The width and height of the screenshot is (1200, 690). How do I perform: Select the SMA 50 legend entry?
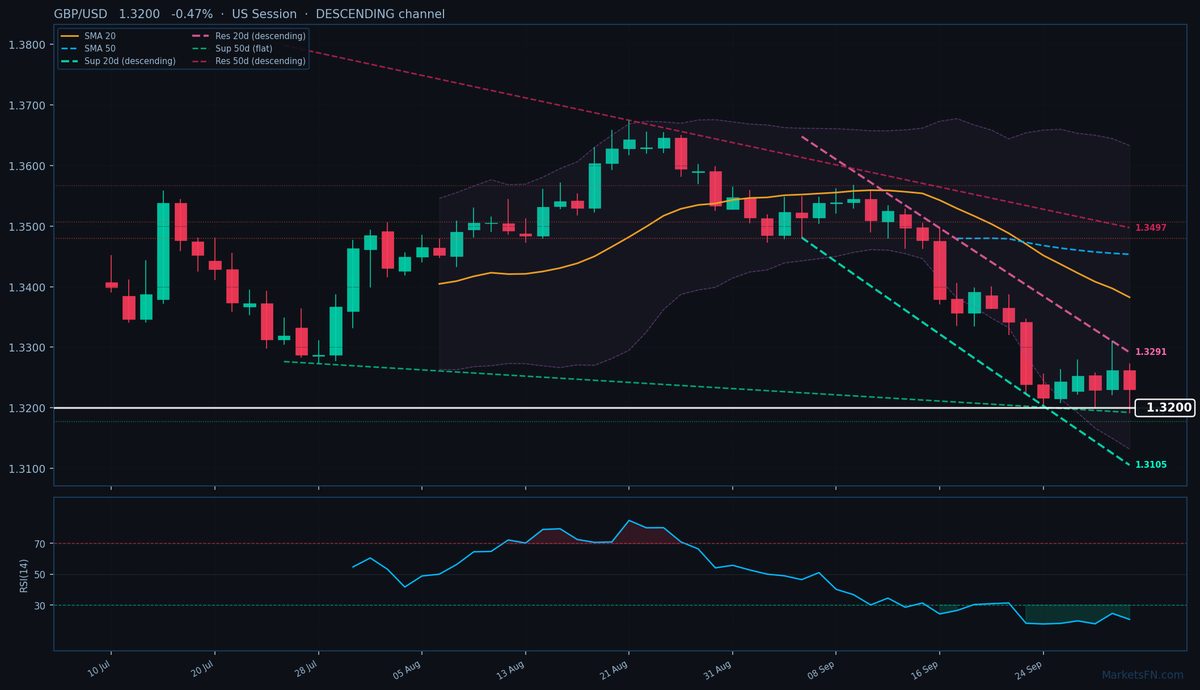[x=88, y=48]
